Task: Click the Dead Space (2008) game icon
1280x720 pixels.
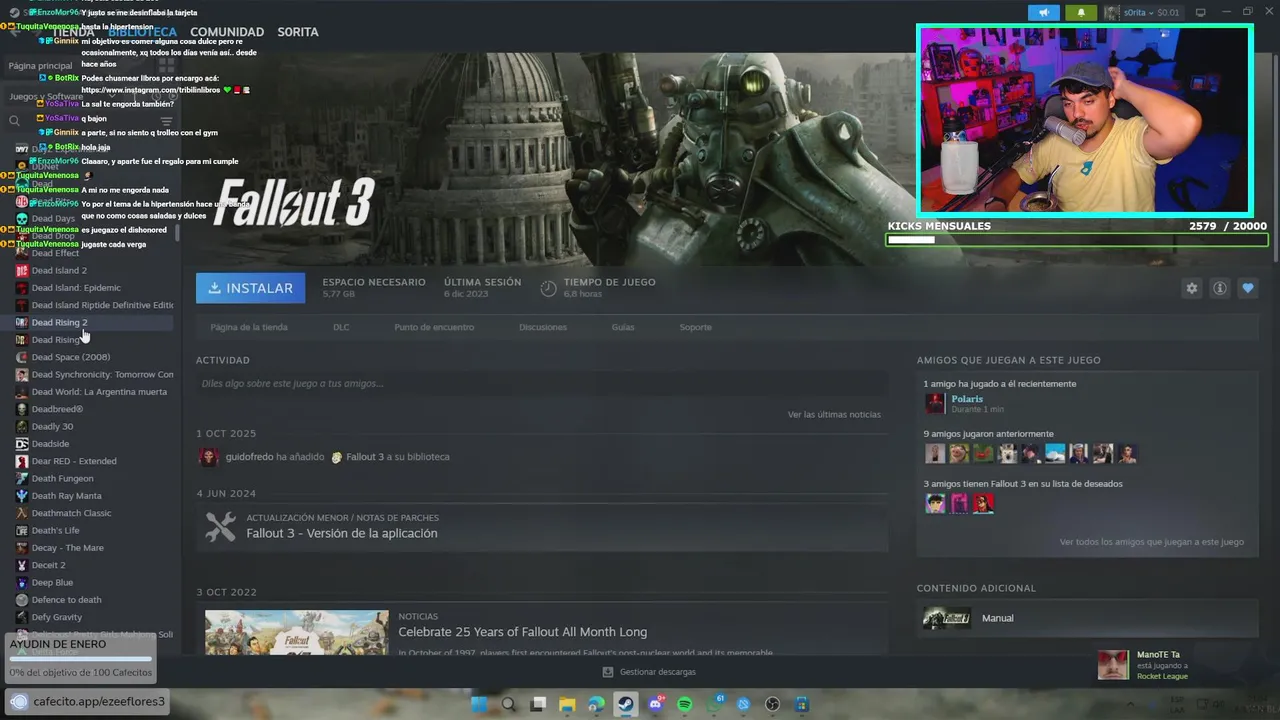Action: pyautogui.click(x=22, y=357)
